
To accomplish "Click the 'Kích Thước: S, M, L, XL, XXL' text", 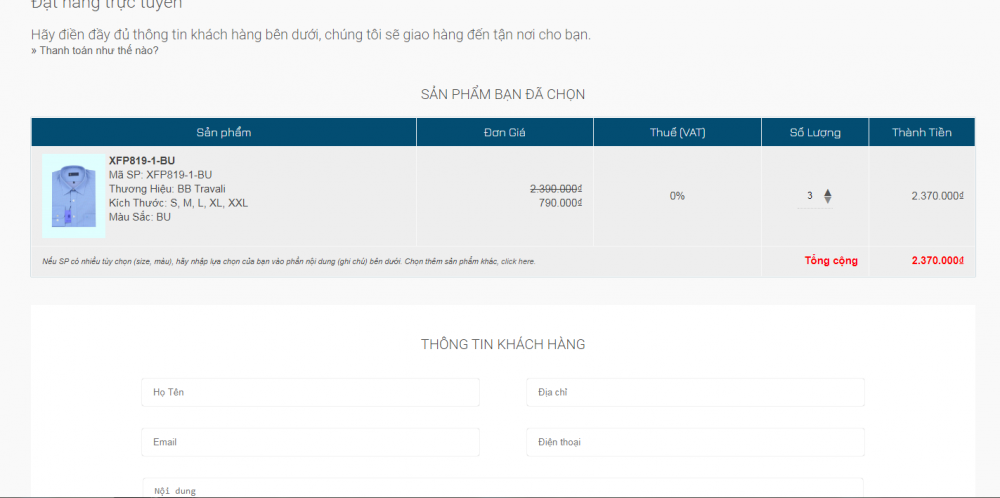I will click(179, 203).
